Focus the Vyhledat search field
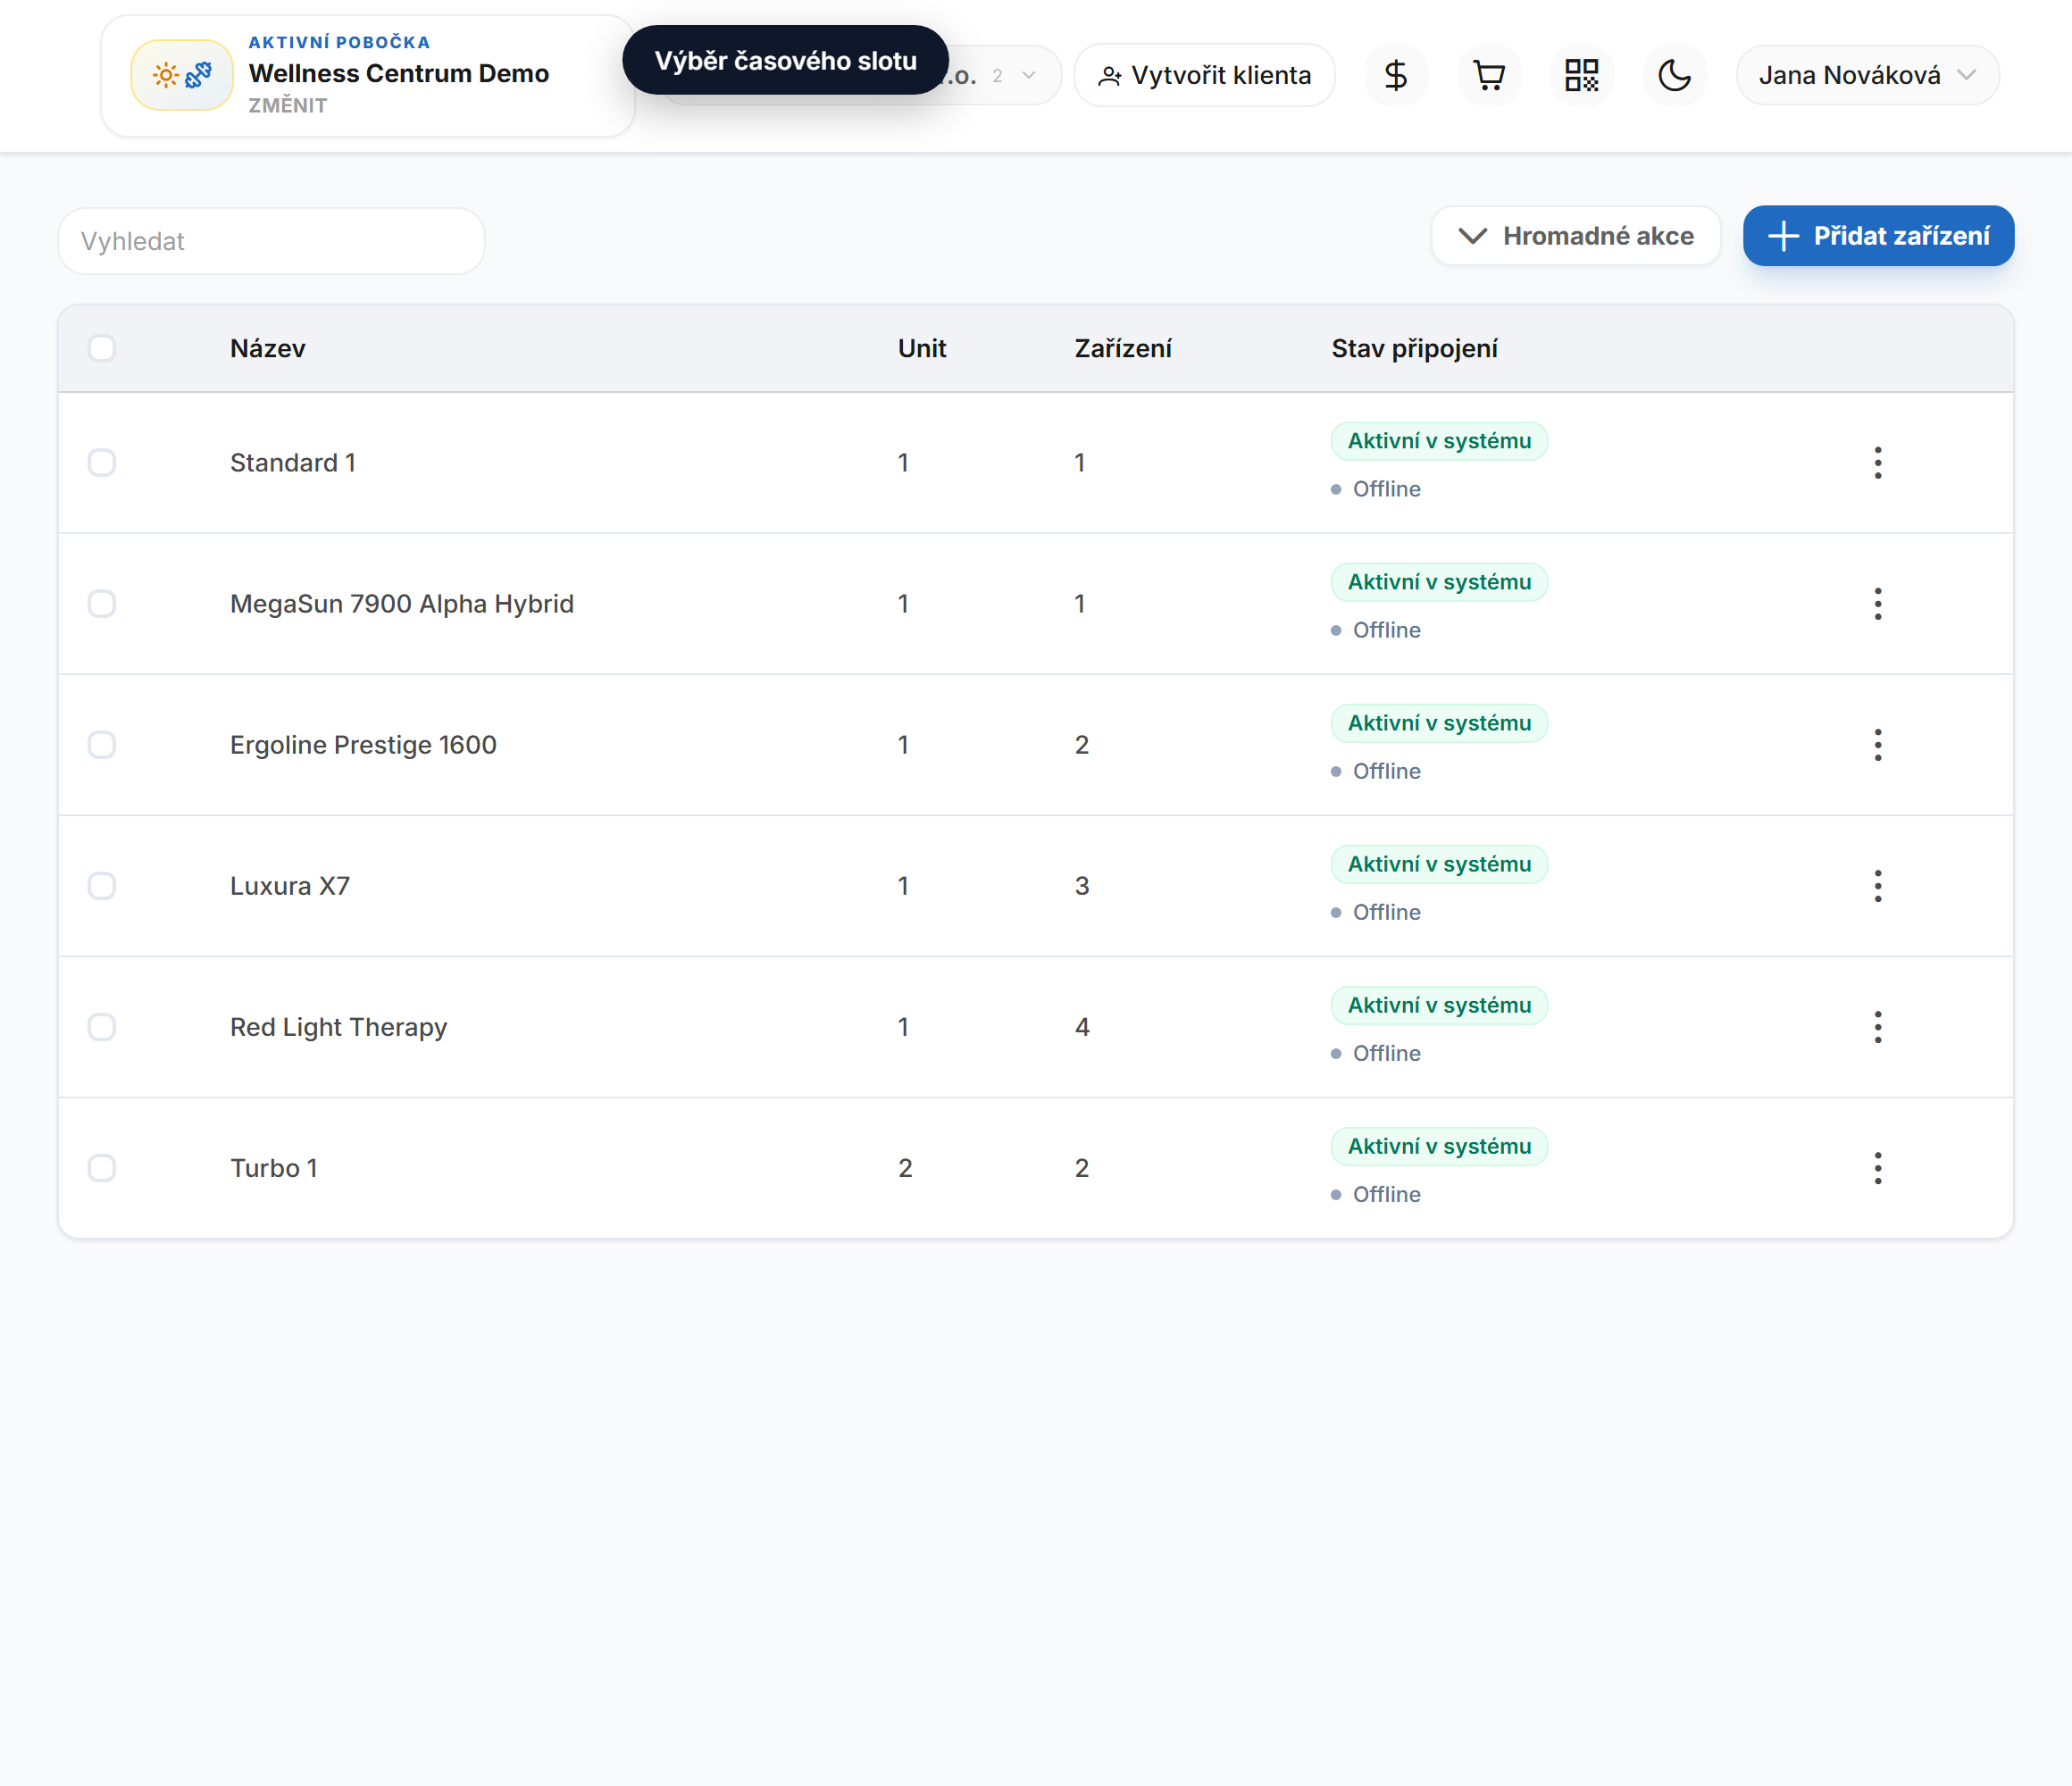The image size is (2072, 1786). [x=271, y=241]
